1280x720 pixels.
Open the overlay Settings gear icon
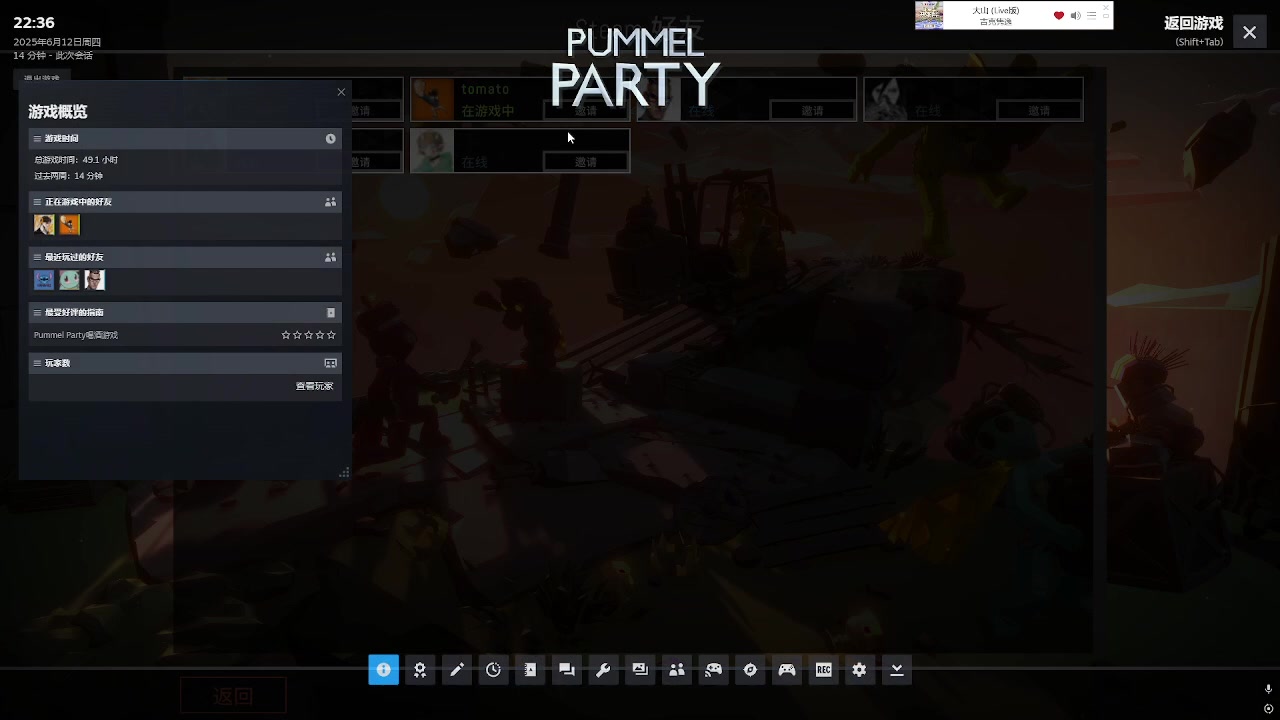860,670
